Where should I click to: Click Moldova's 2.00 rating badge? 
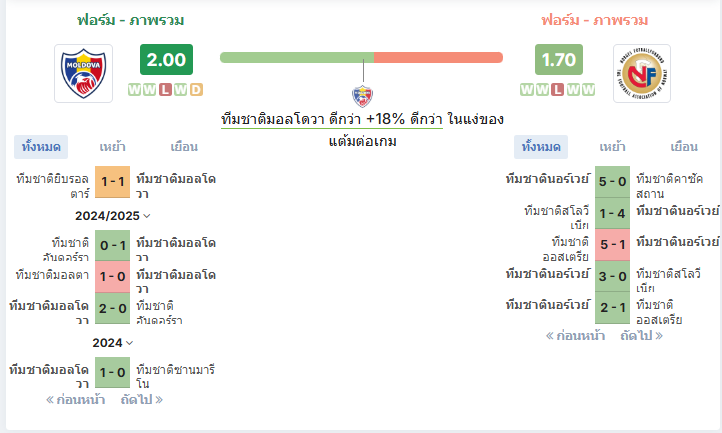point(166,59)
